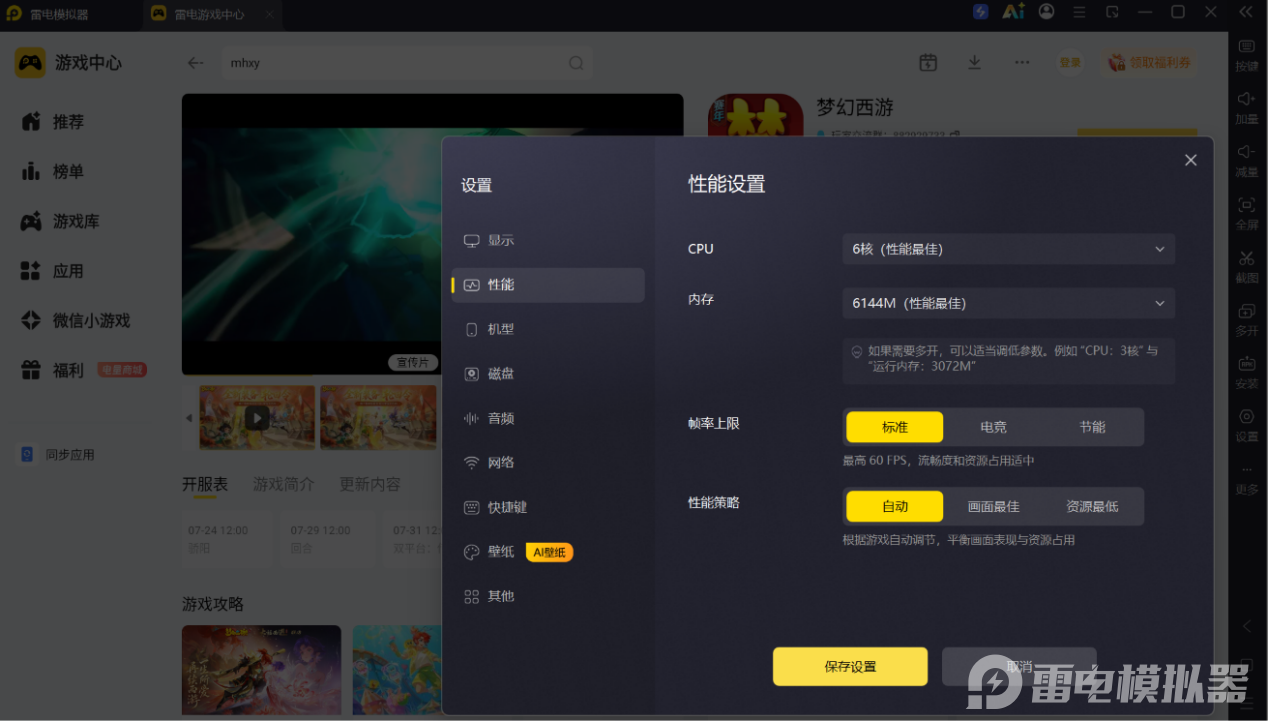Open 推荐 in game center sidebar

click(x=67, y=122)
